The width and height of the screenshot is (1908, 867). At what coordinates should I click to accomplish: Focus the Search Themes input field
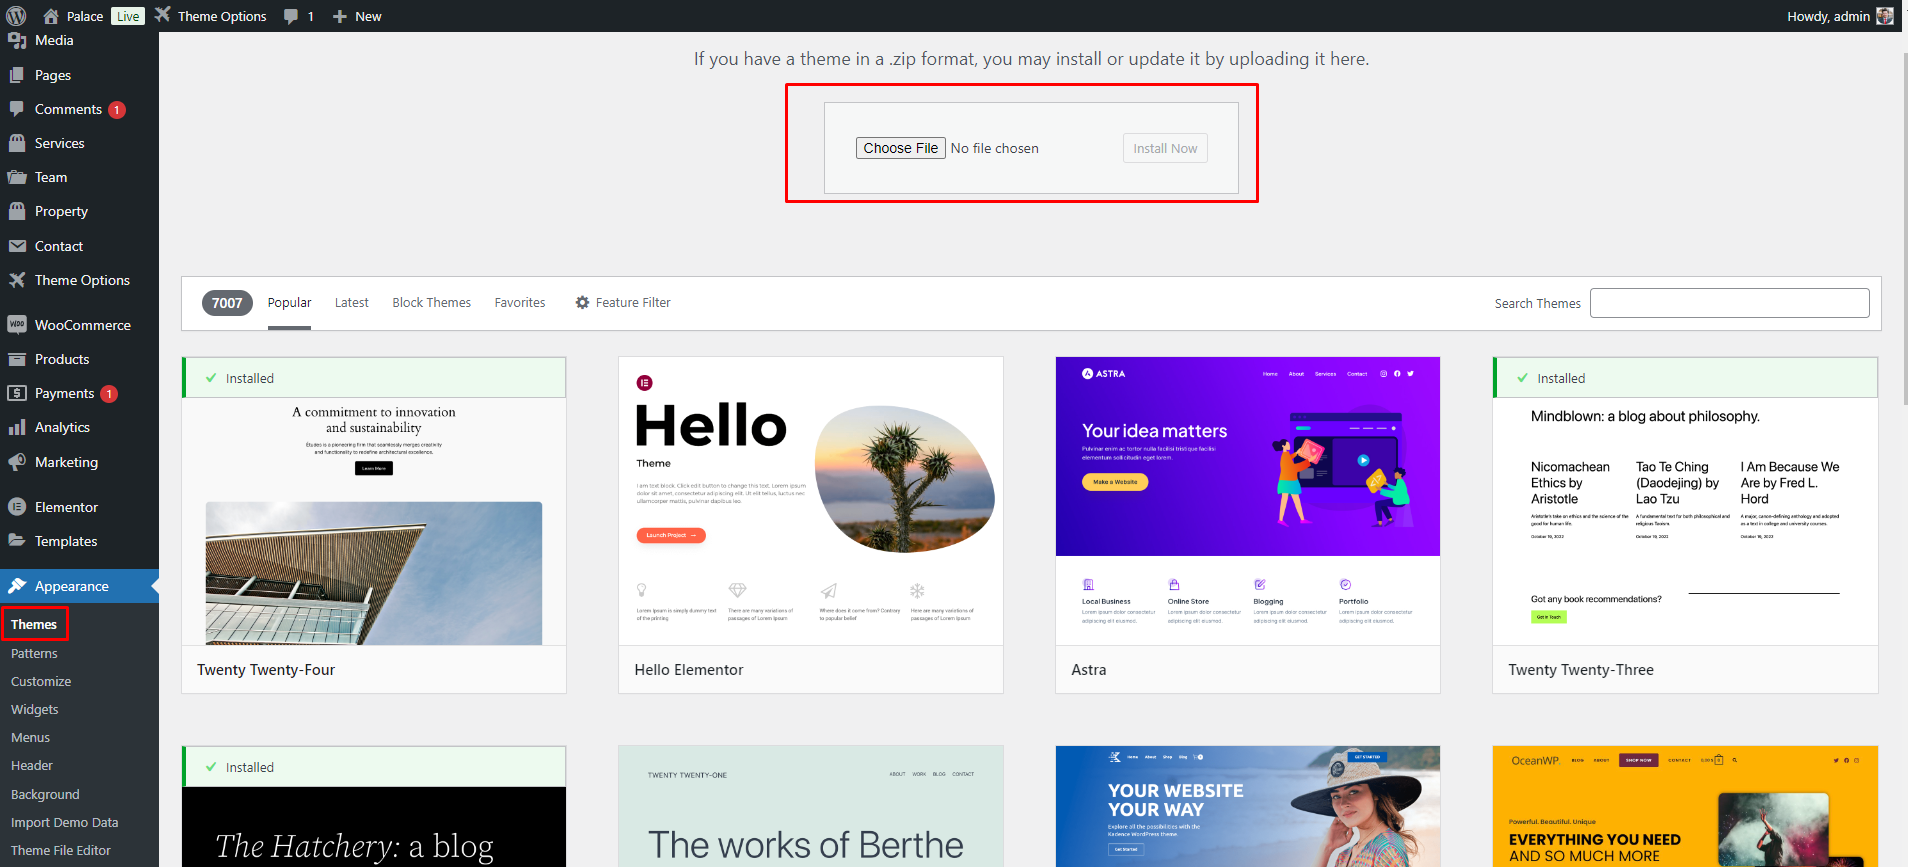(x=1729, y=303)
